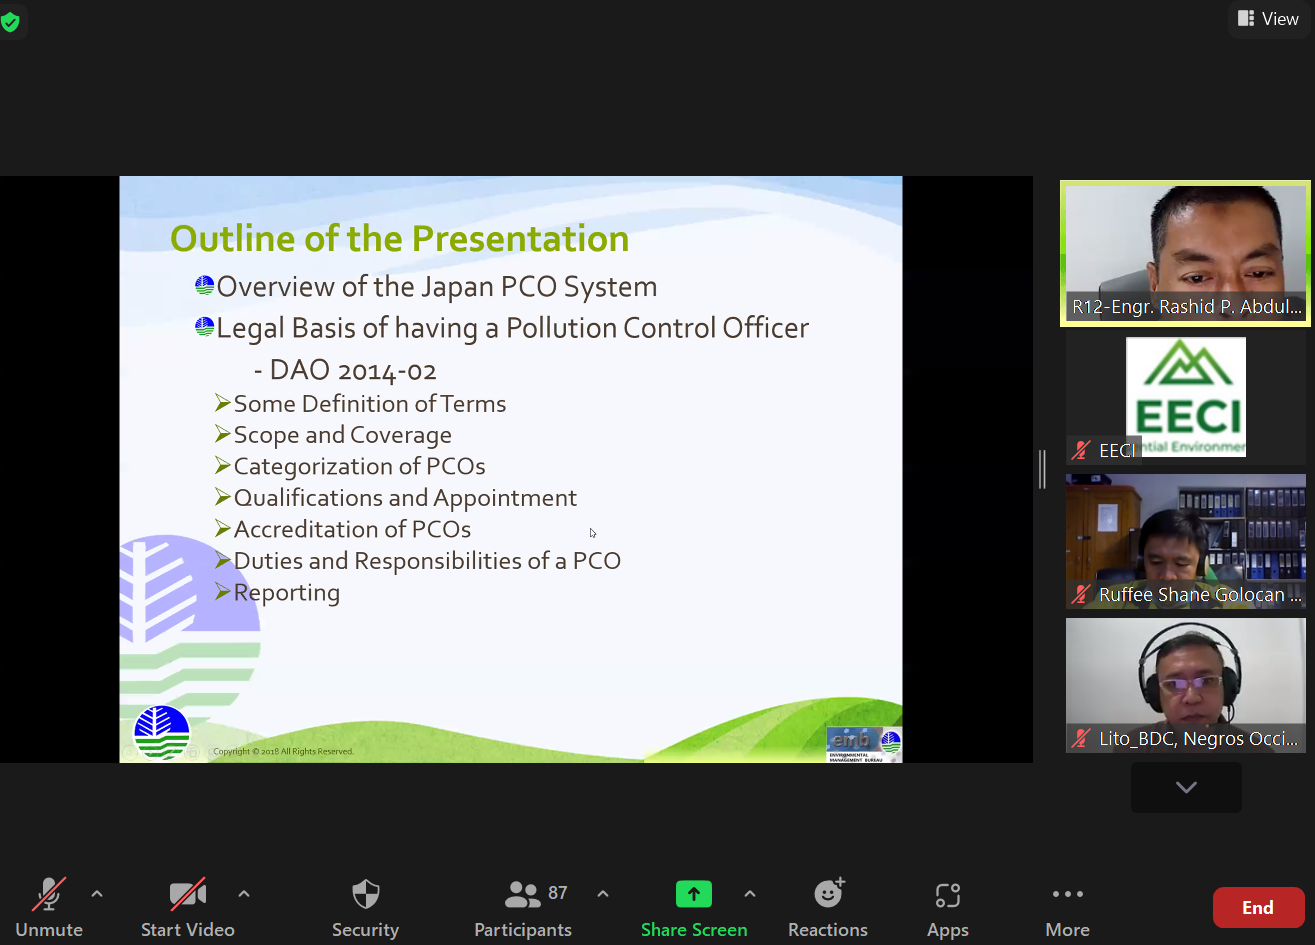Select Lito_BDC, Negros Occi video thumbnail

(x=1185, y=686)
